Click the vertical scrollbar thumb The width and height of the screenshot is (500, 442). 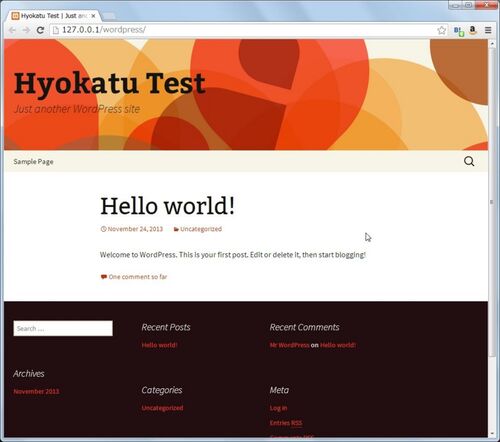pos(492,202)
